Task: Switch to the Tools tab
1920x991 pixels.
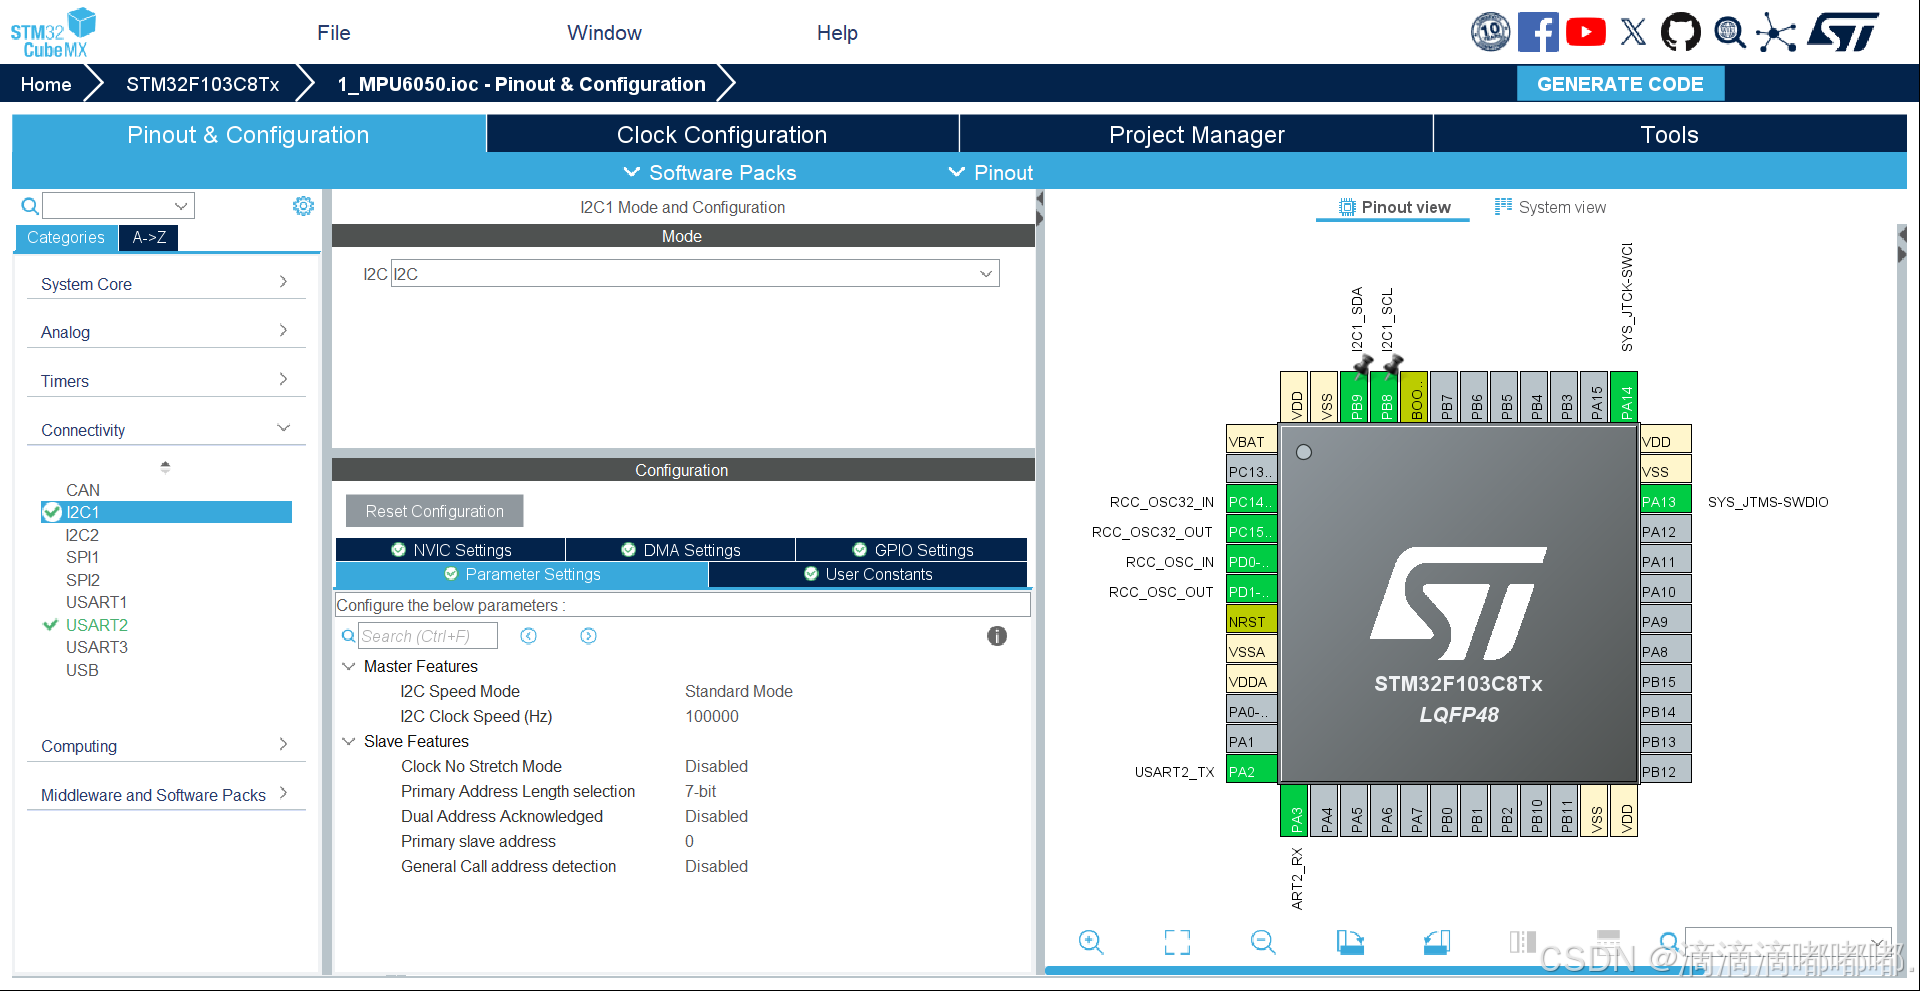Action: [1670, 135]
